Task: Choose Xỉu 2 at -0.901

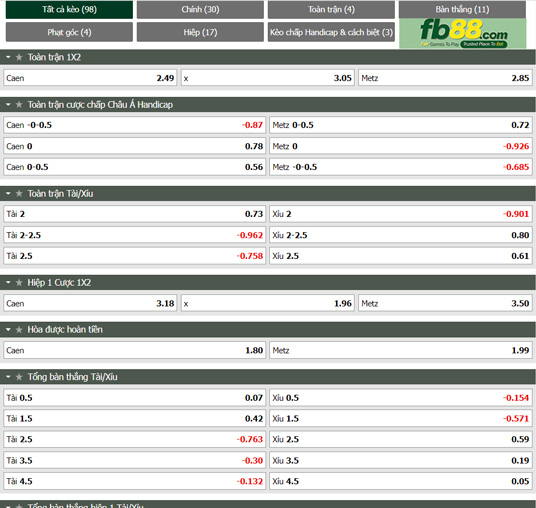Action: 401,214
